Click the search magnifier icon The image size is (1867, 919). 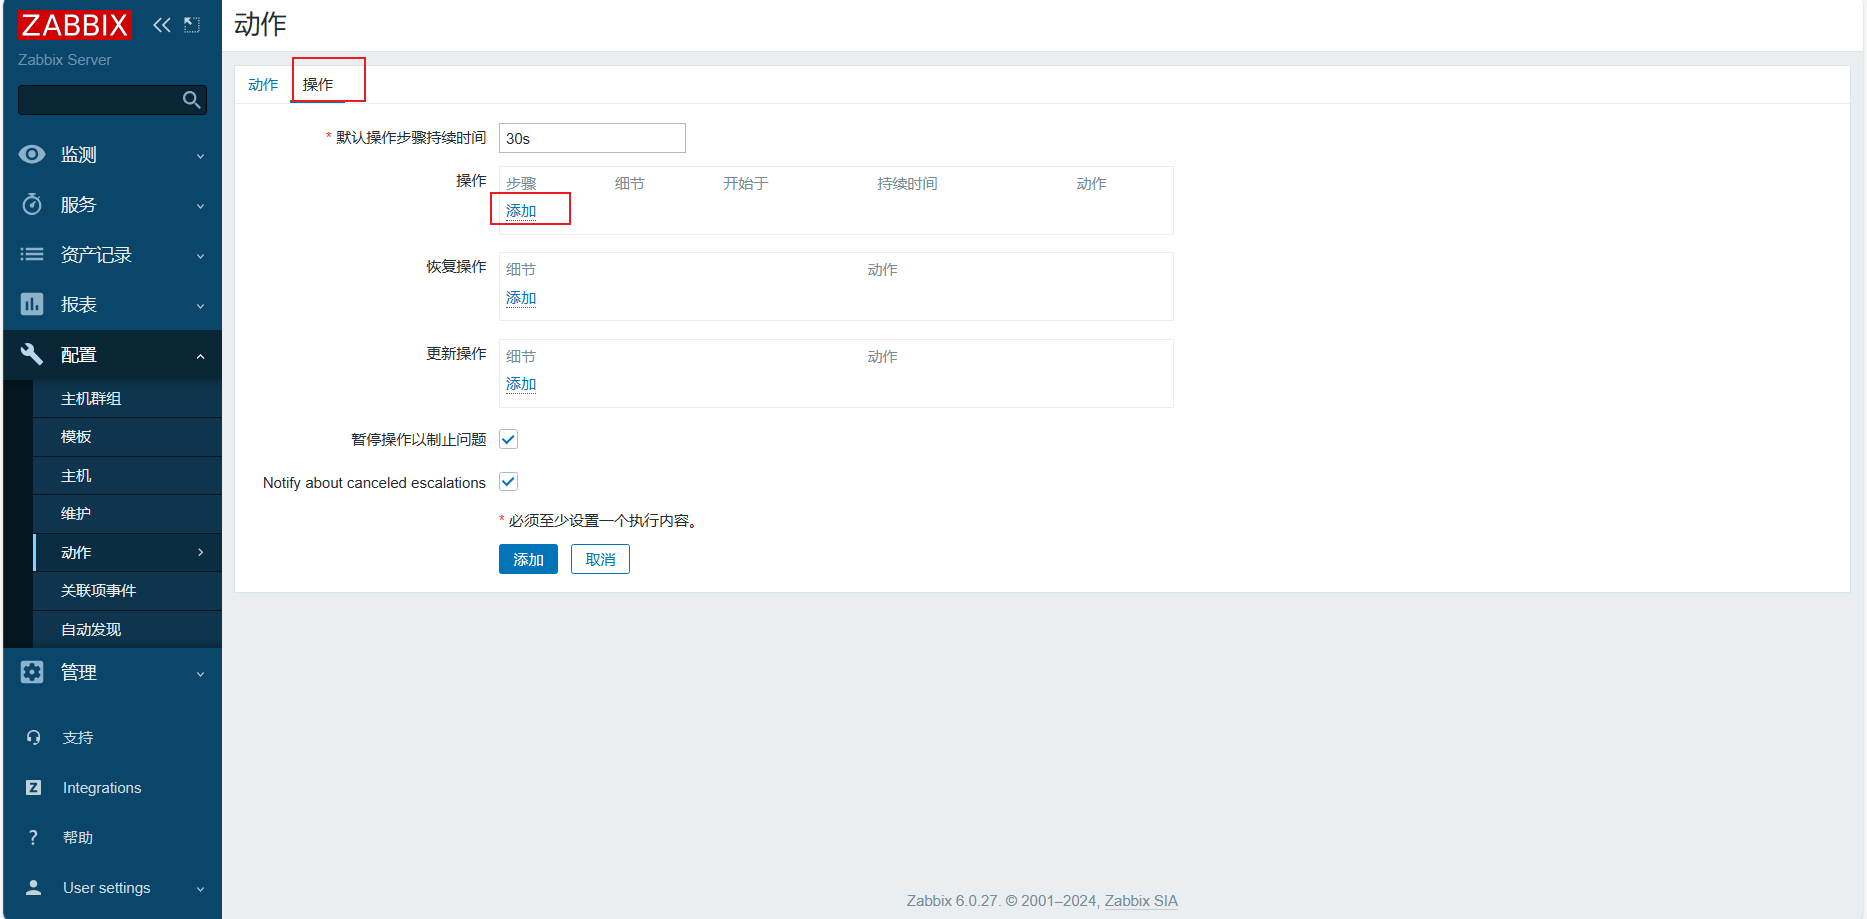(192, 100)
